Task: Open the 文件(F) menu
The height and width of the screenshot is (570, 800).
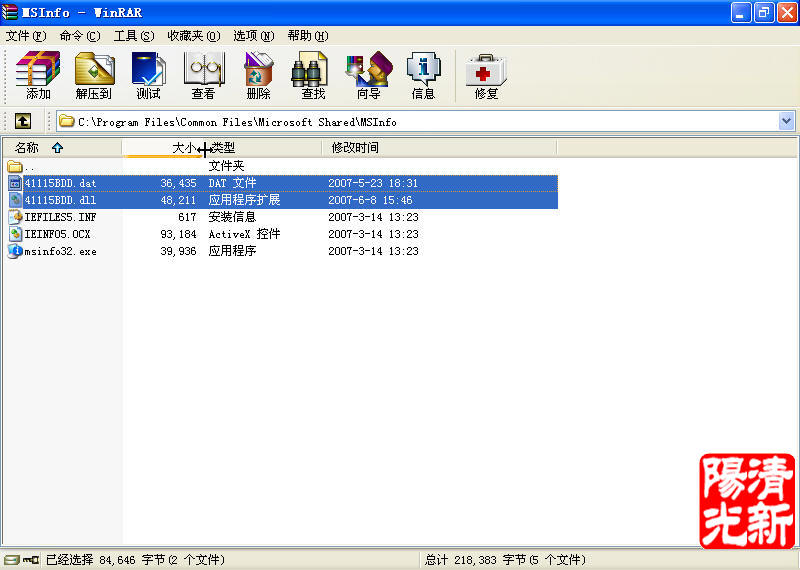Action: (26, 36)
